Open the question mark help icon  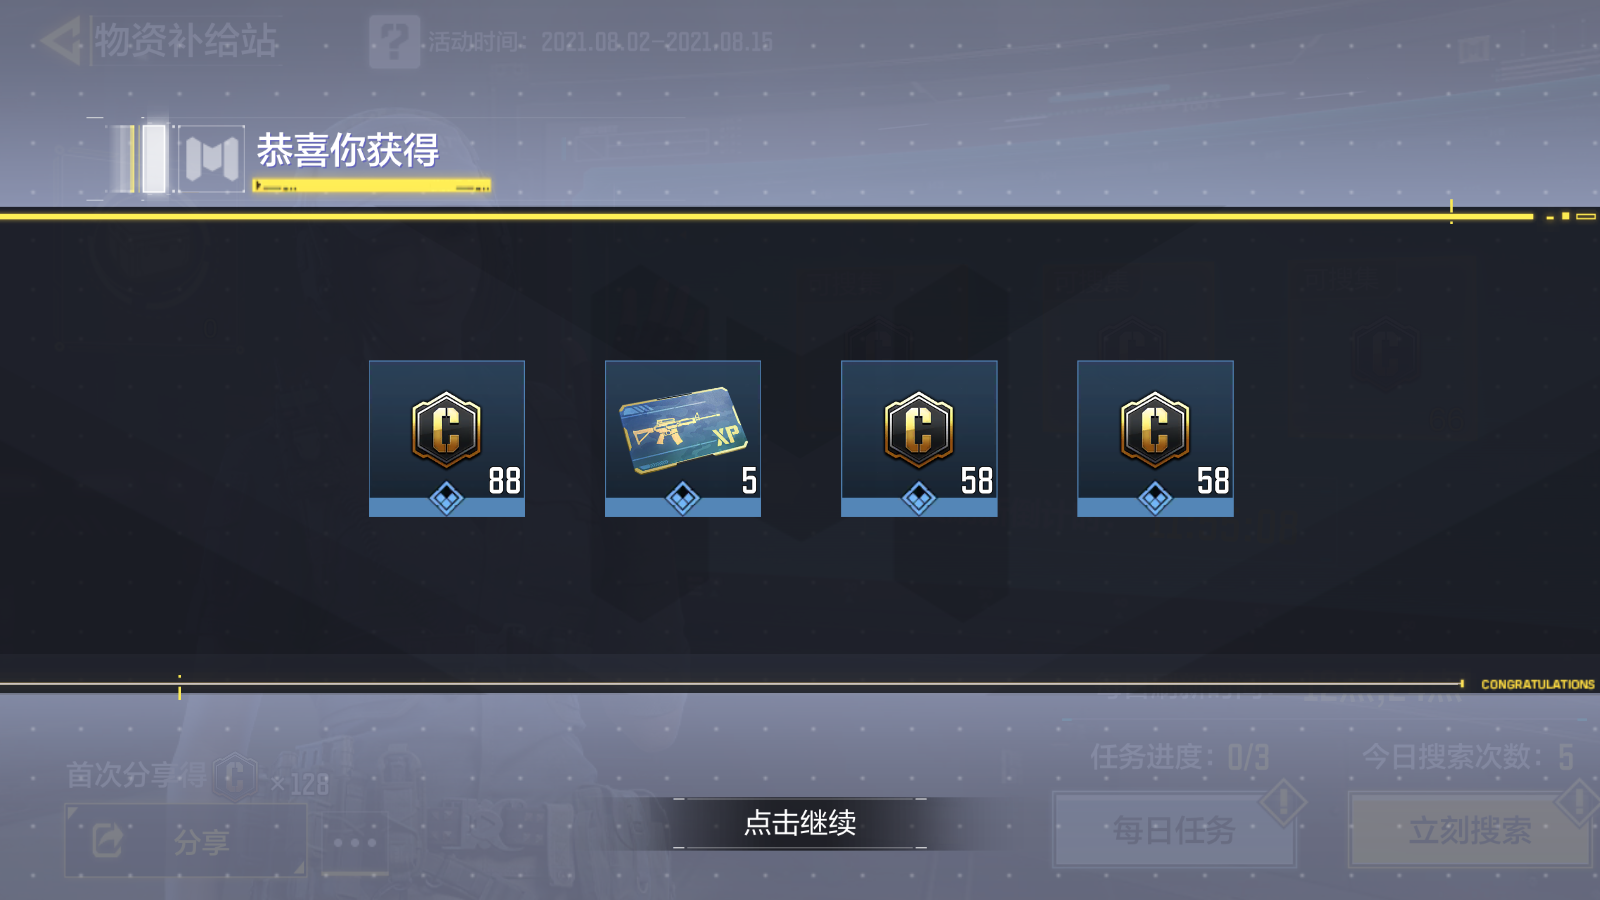tap(394, 41)
